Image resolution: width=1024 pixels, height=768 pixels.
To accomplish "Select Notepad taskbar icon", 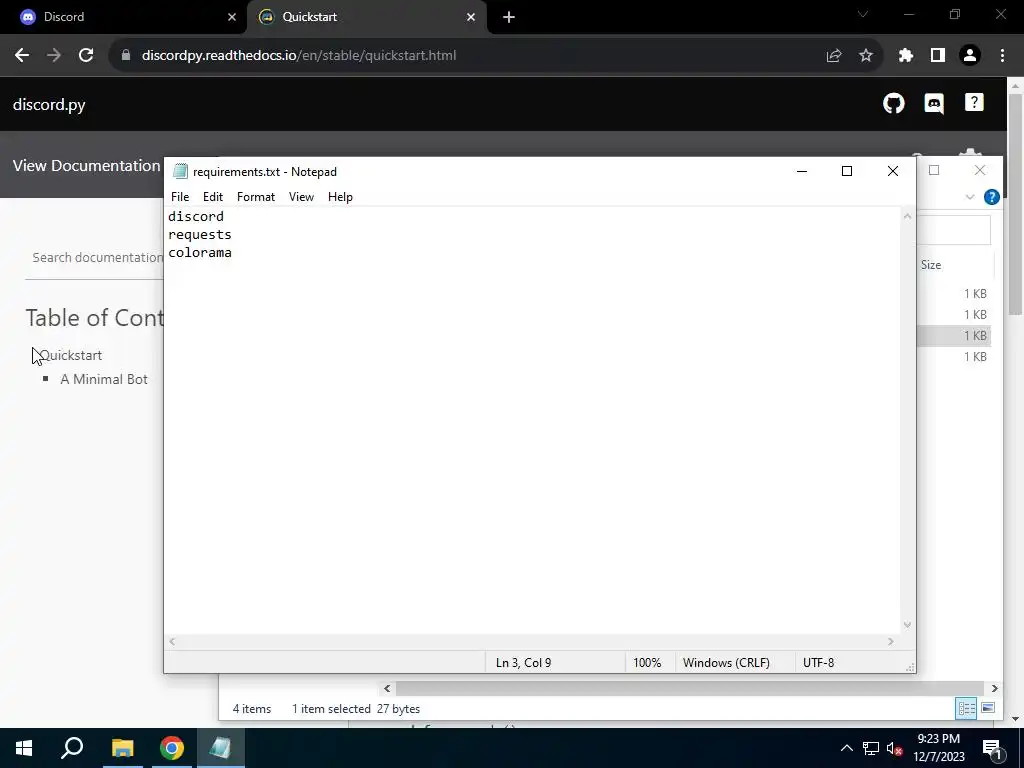I will (x=221, y=748).
